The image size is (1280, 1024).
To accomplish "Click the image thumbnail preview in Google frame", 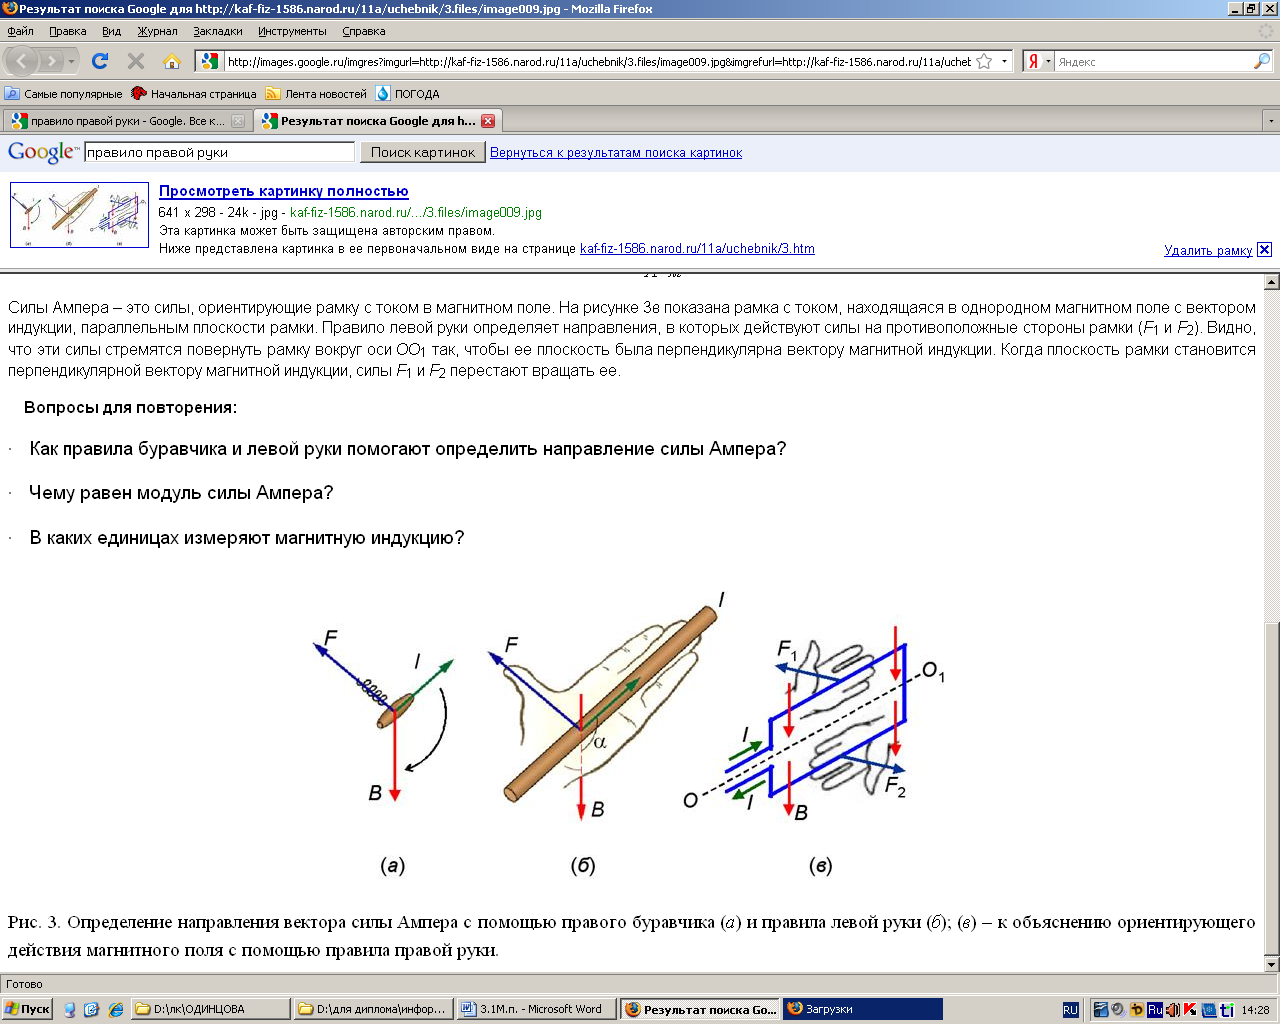I will click(x=79, y=215).
